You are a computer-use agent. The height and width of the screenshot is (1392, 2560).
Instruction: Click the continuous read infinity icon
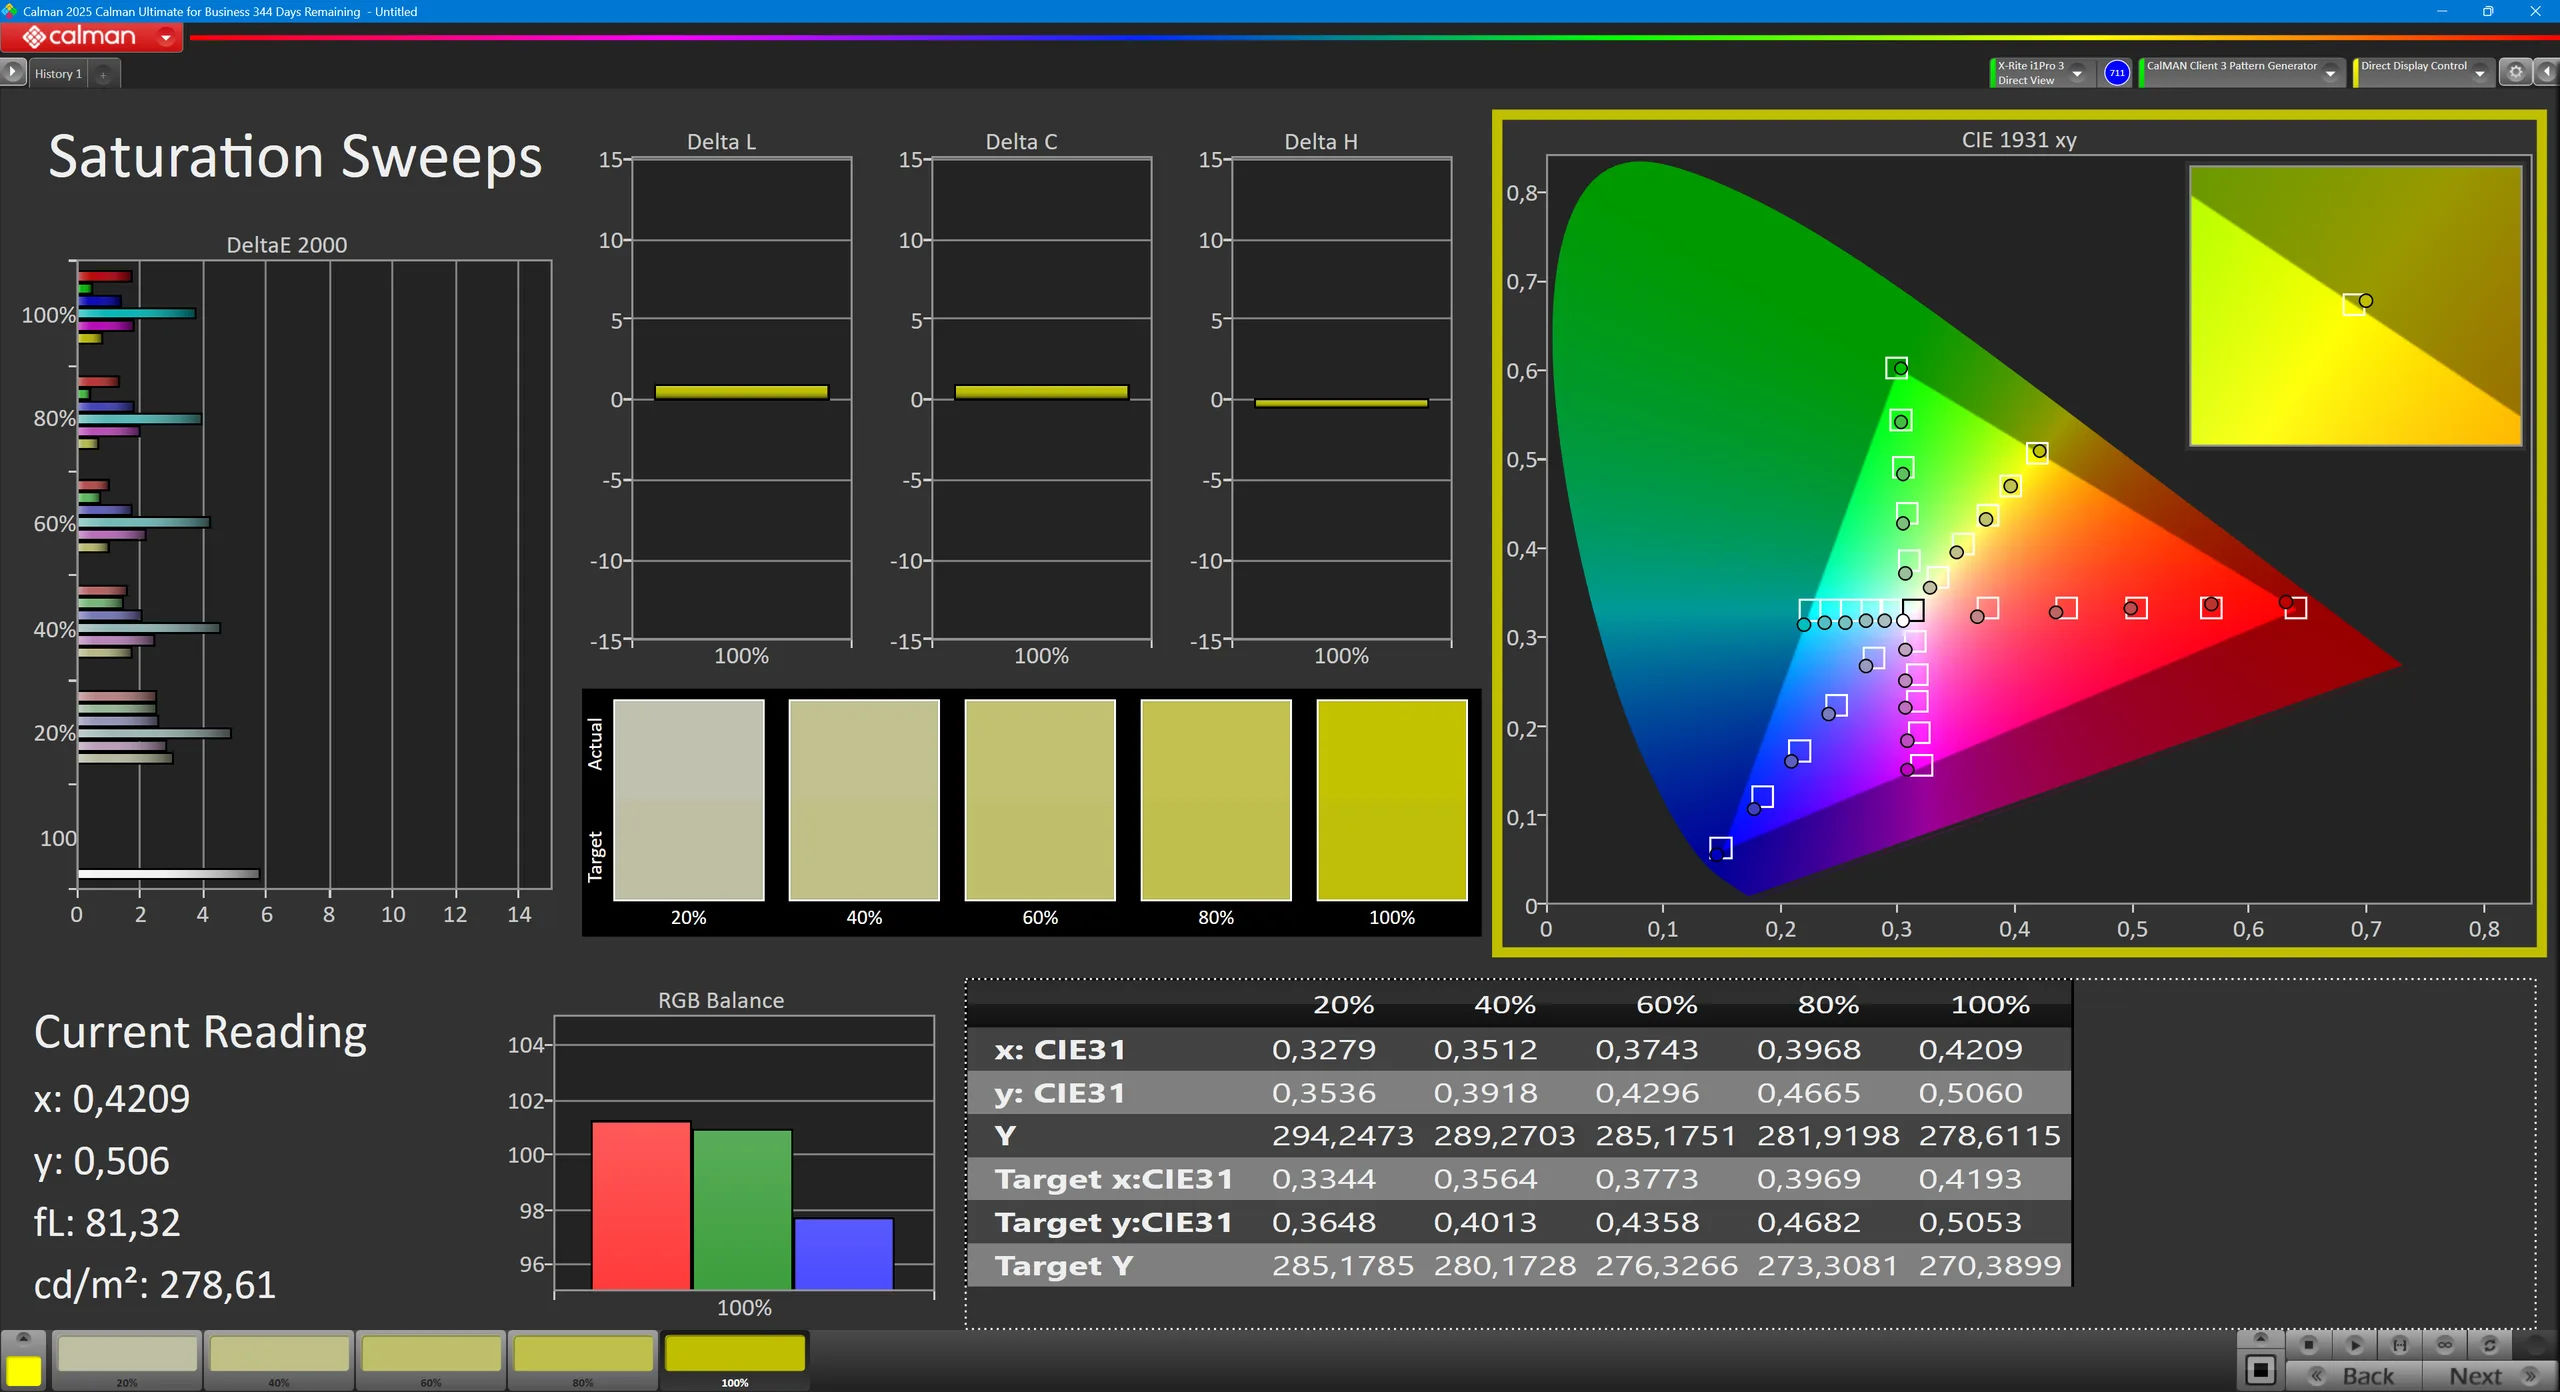pos(2444,1345)
